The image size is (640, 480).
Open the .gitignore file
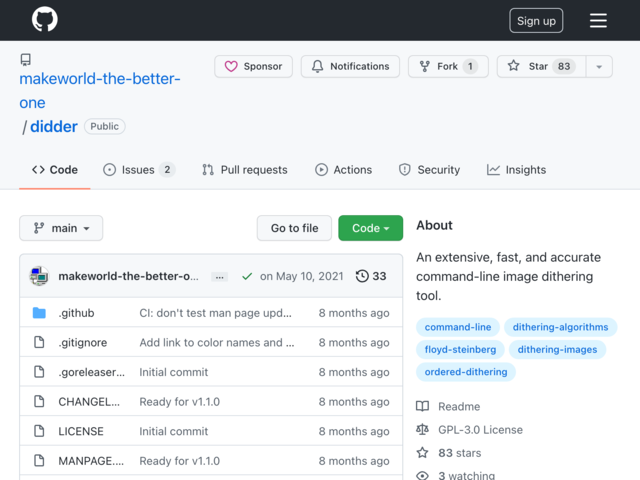[x=83, y=342]
